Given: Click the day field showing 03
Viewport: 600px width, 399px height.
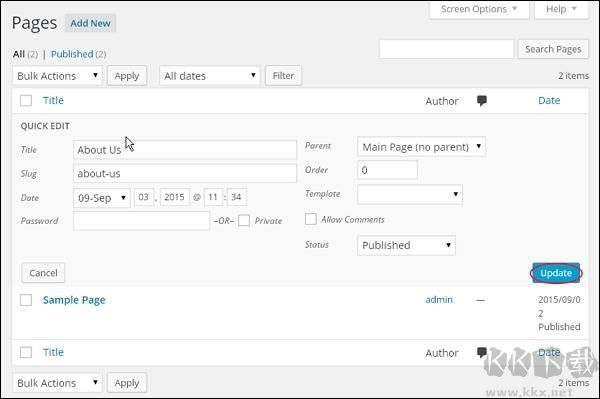Looking at the screenshot, I should tap(144, 197).
